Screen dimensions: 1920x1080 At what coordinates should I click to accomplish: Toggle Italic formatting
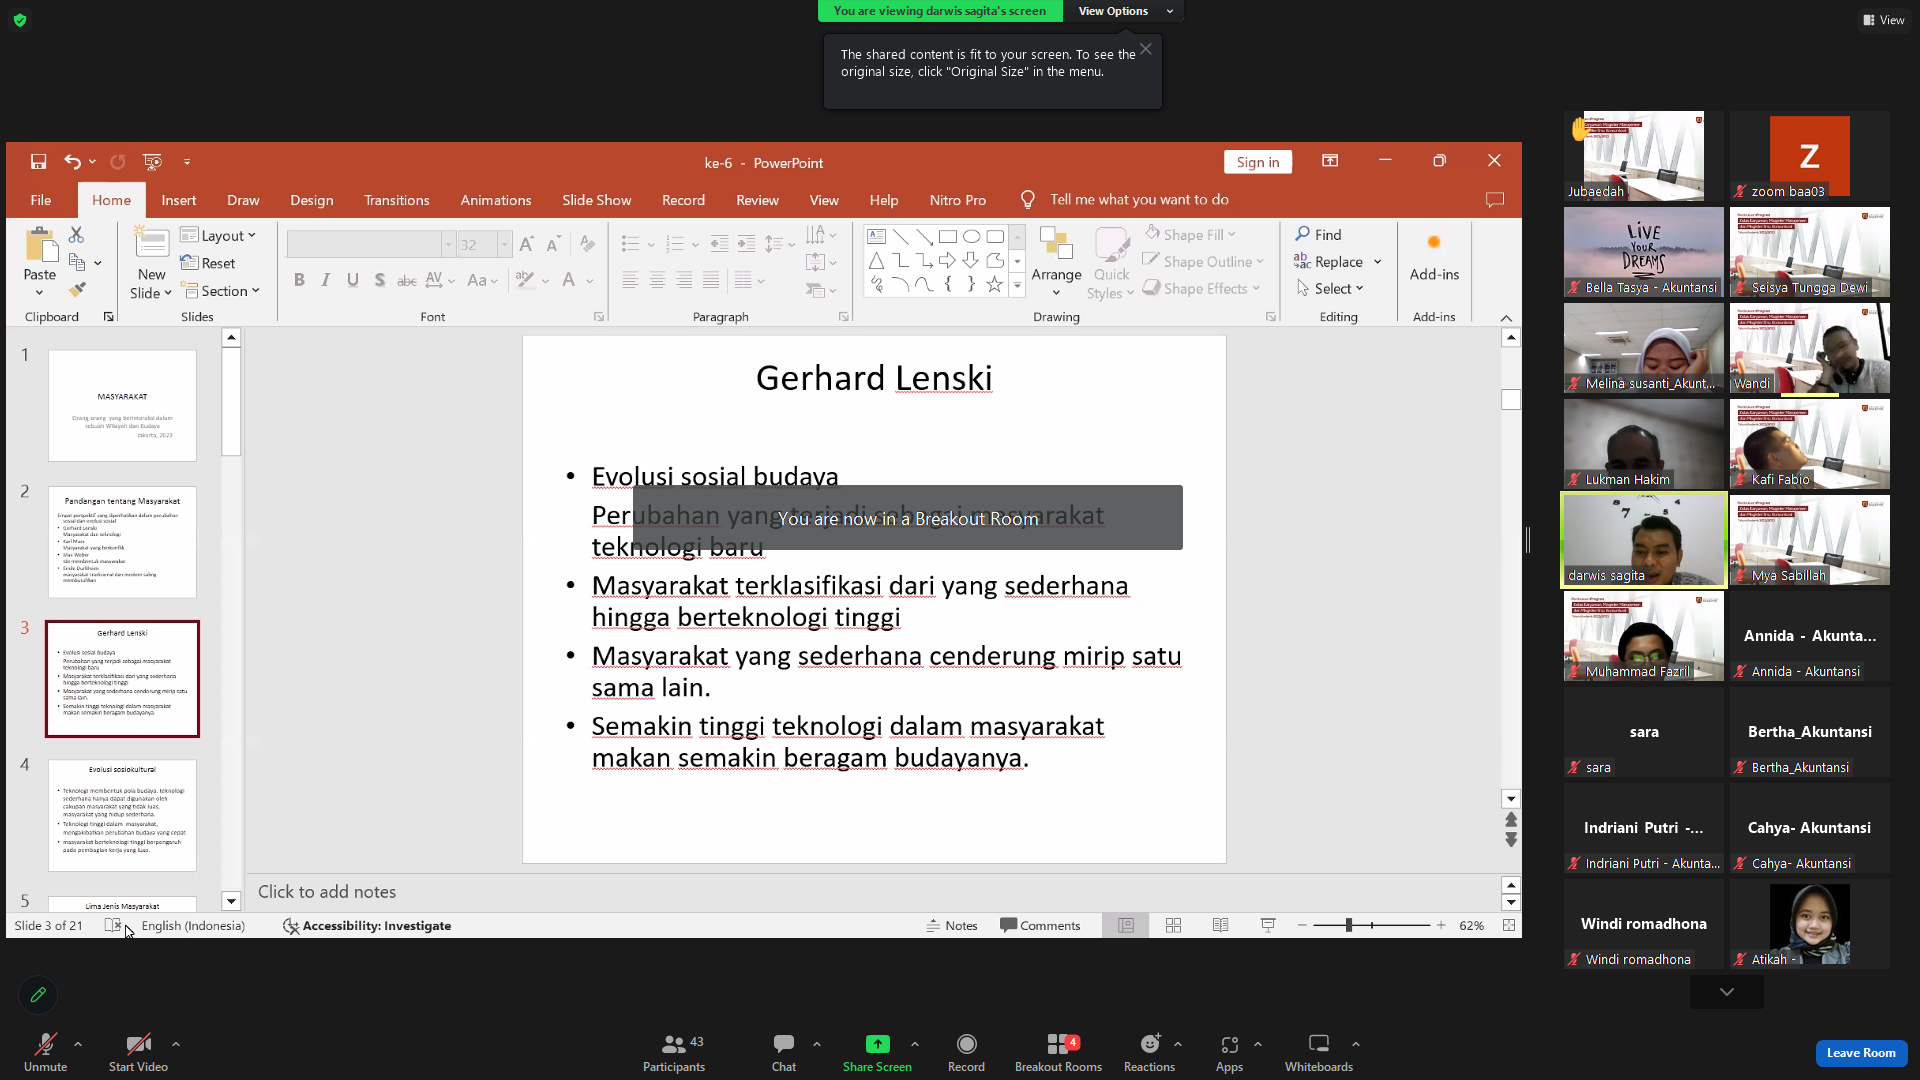point(326,281)
